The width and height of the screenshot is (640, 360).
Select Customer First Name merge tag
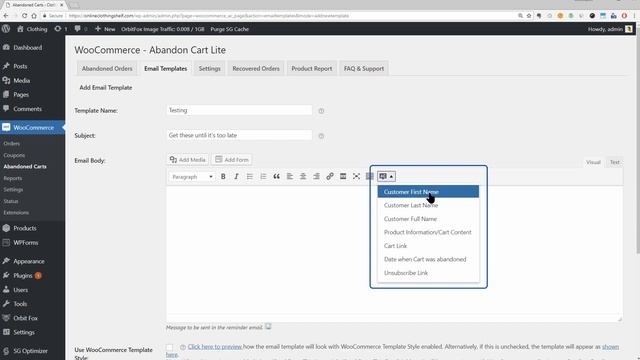click(428, 192)
